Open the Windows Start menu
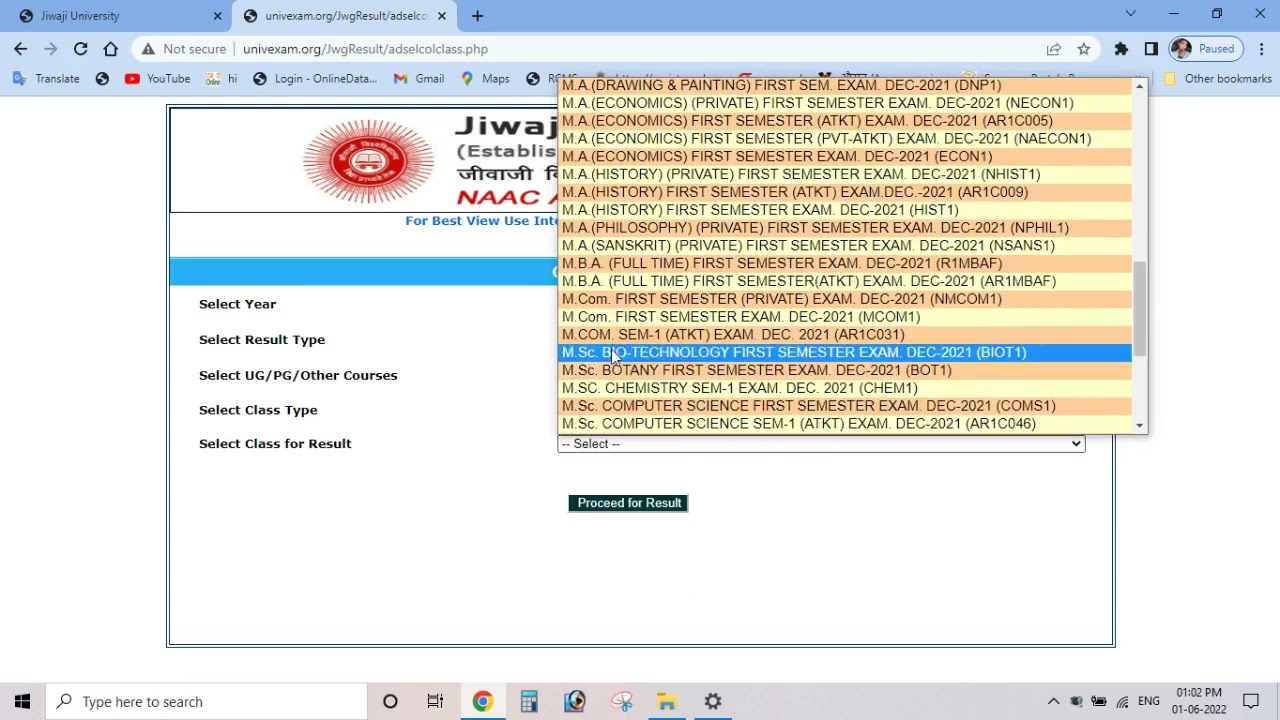Image resolution: width=1280 pixels, height=720 pixels. 22,701
